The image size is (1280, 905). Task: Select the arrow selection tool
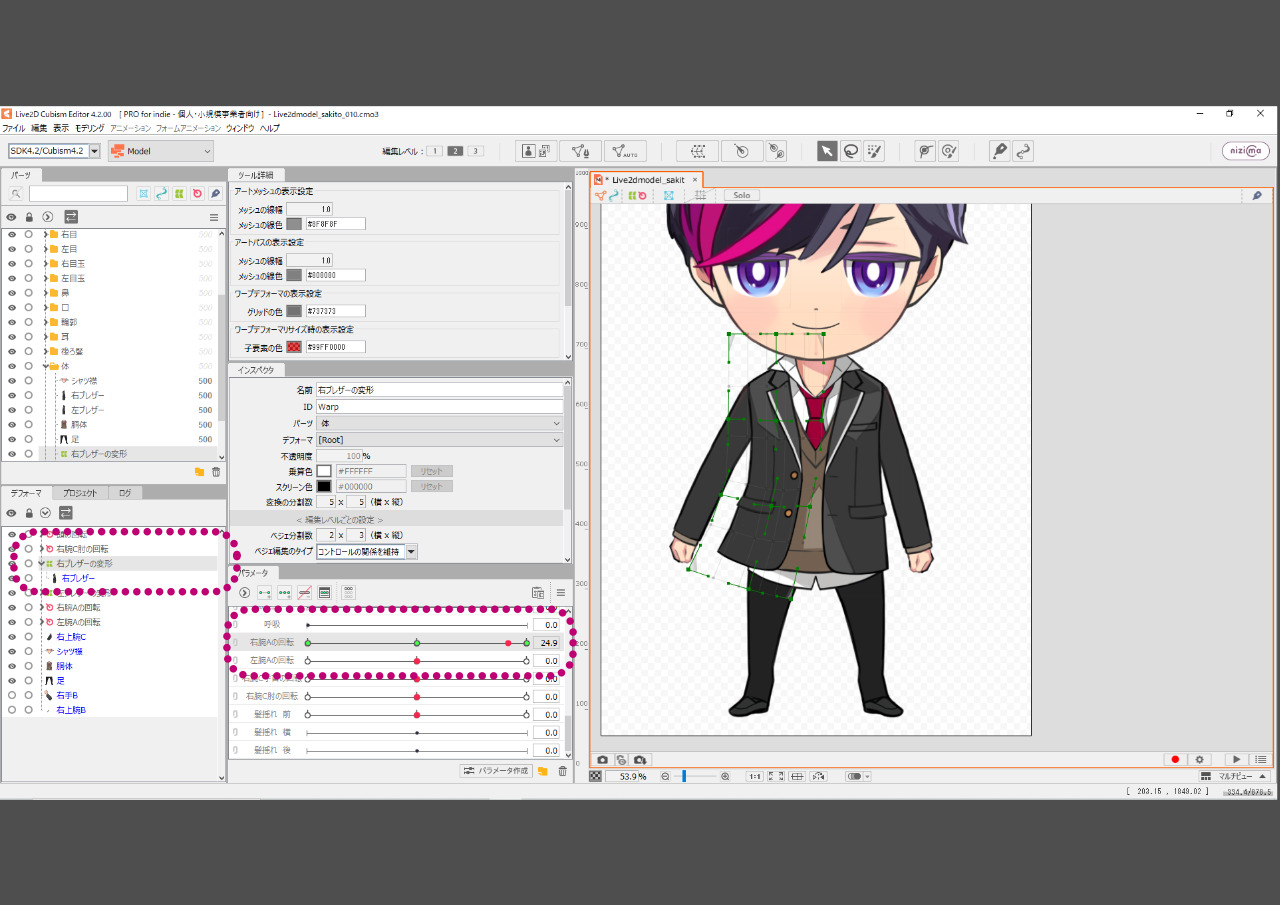pyautogui.click(x=827, y=151)
